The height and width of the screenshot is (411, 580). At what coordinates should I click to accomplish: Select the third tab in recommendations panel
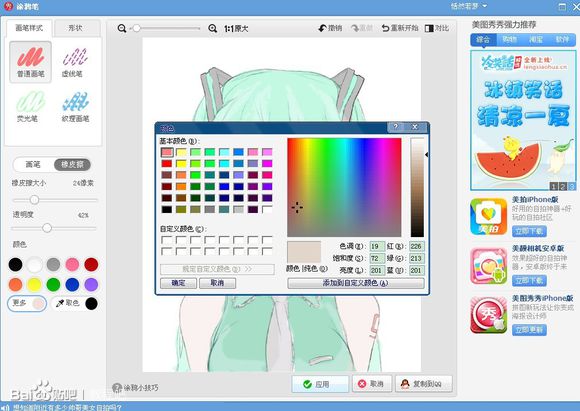pyautogui.click(x=536, y=39)
